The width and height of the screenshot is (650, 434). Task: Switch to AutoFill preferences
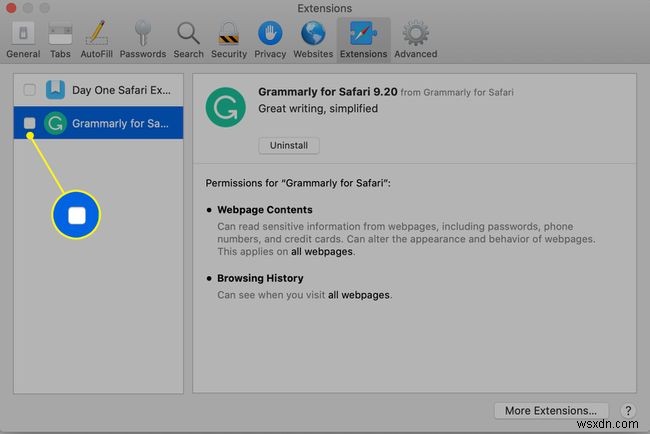point(97,40)
